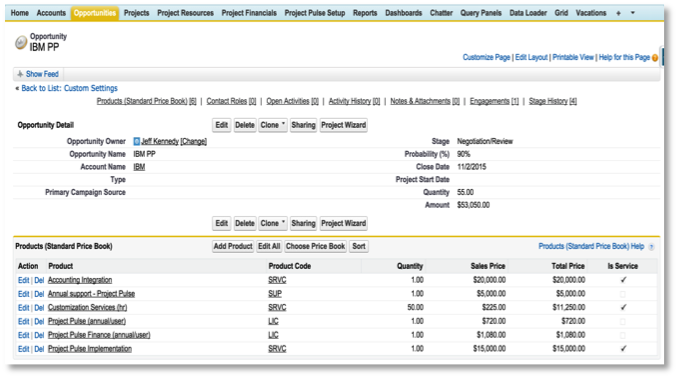The width and height of the screenshot is (678, 378).
Task: Open Project Pulse Finance (annual/user) link
Action: click(99, 335)
